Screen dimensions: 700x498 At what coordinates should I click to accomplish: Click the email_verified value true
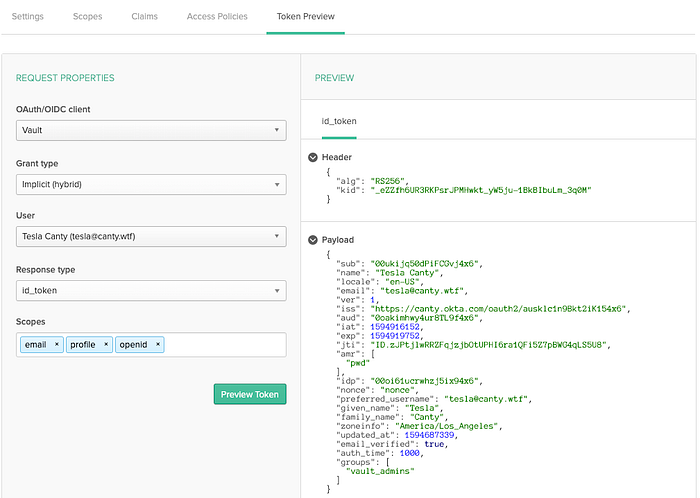pos(434,444)
